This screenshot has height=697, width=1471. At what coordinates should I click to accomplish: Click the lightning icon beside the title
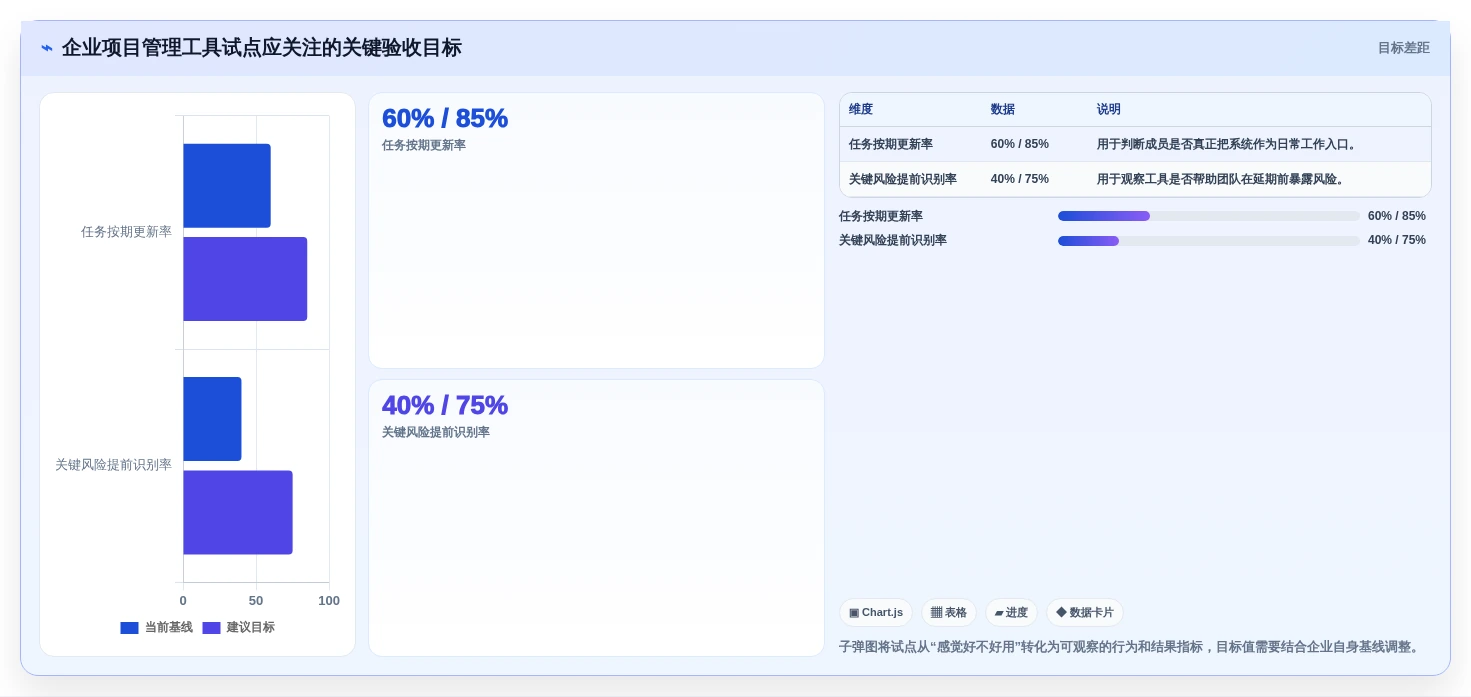coord(47,48)
